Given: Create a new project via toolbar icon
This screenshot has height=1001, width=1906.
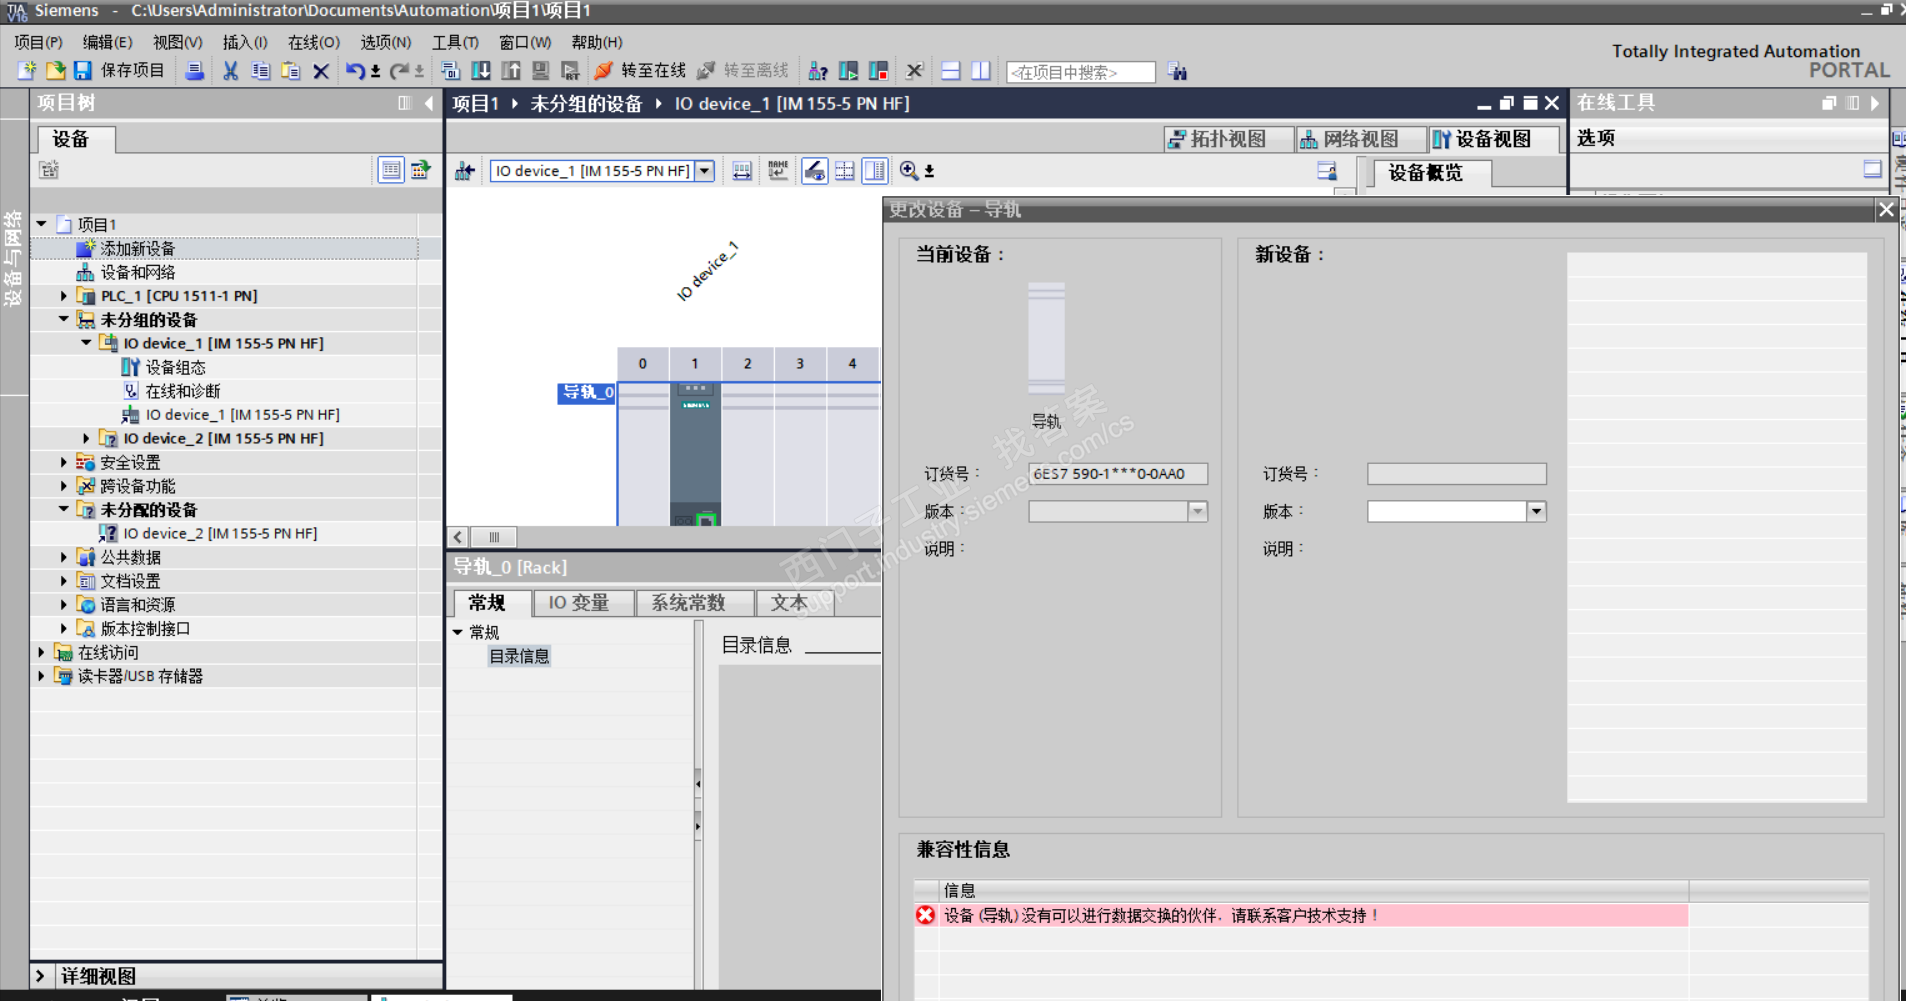Looking at the screenshot, I should [x=27, y=71].
